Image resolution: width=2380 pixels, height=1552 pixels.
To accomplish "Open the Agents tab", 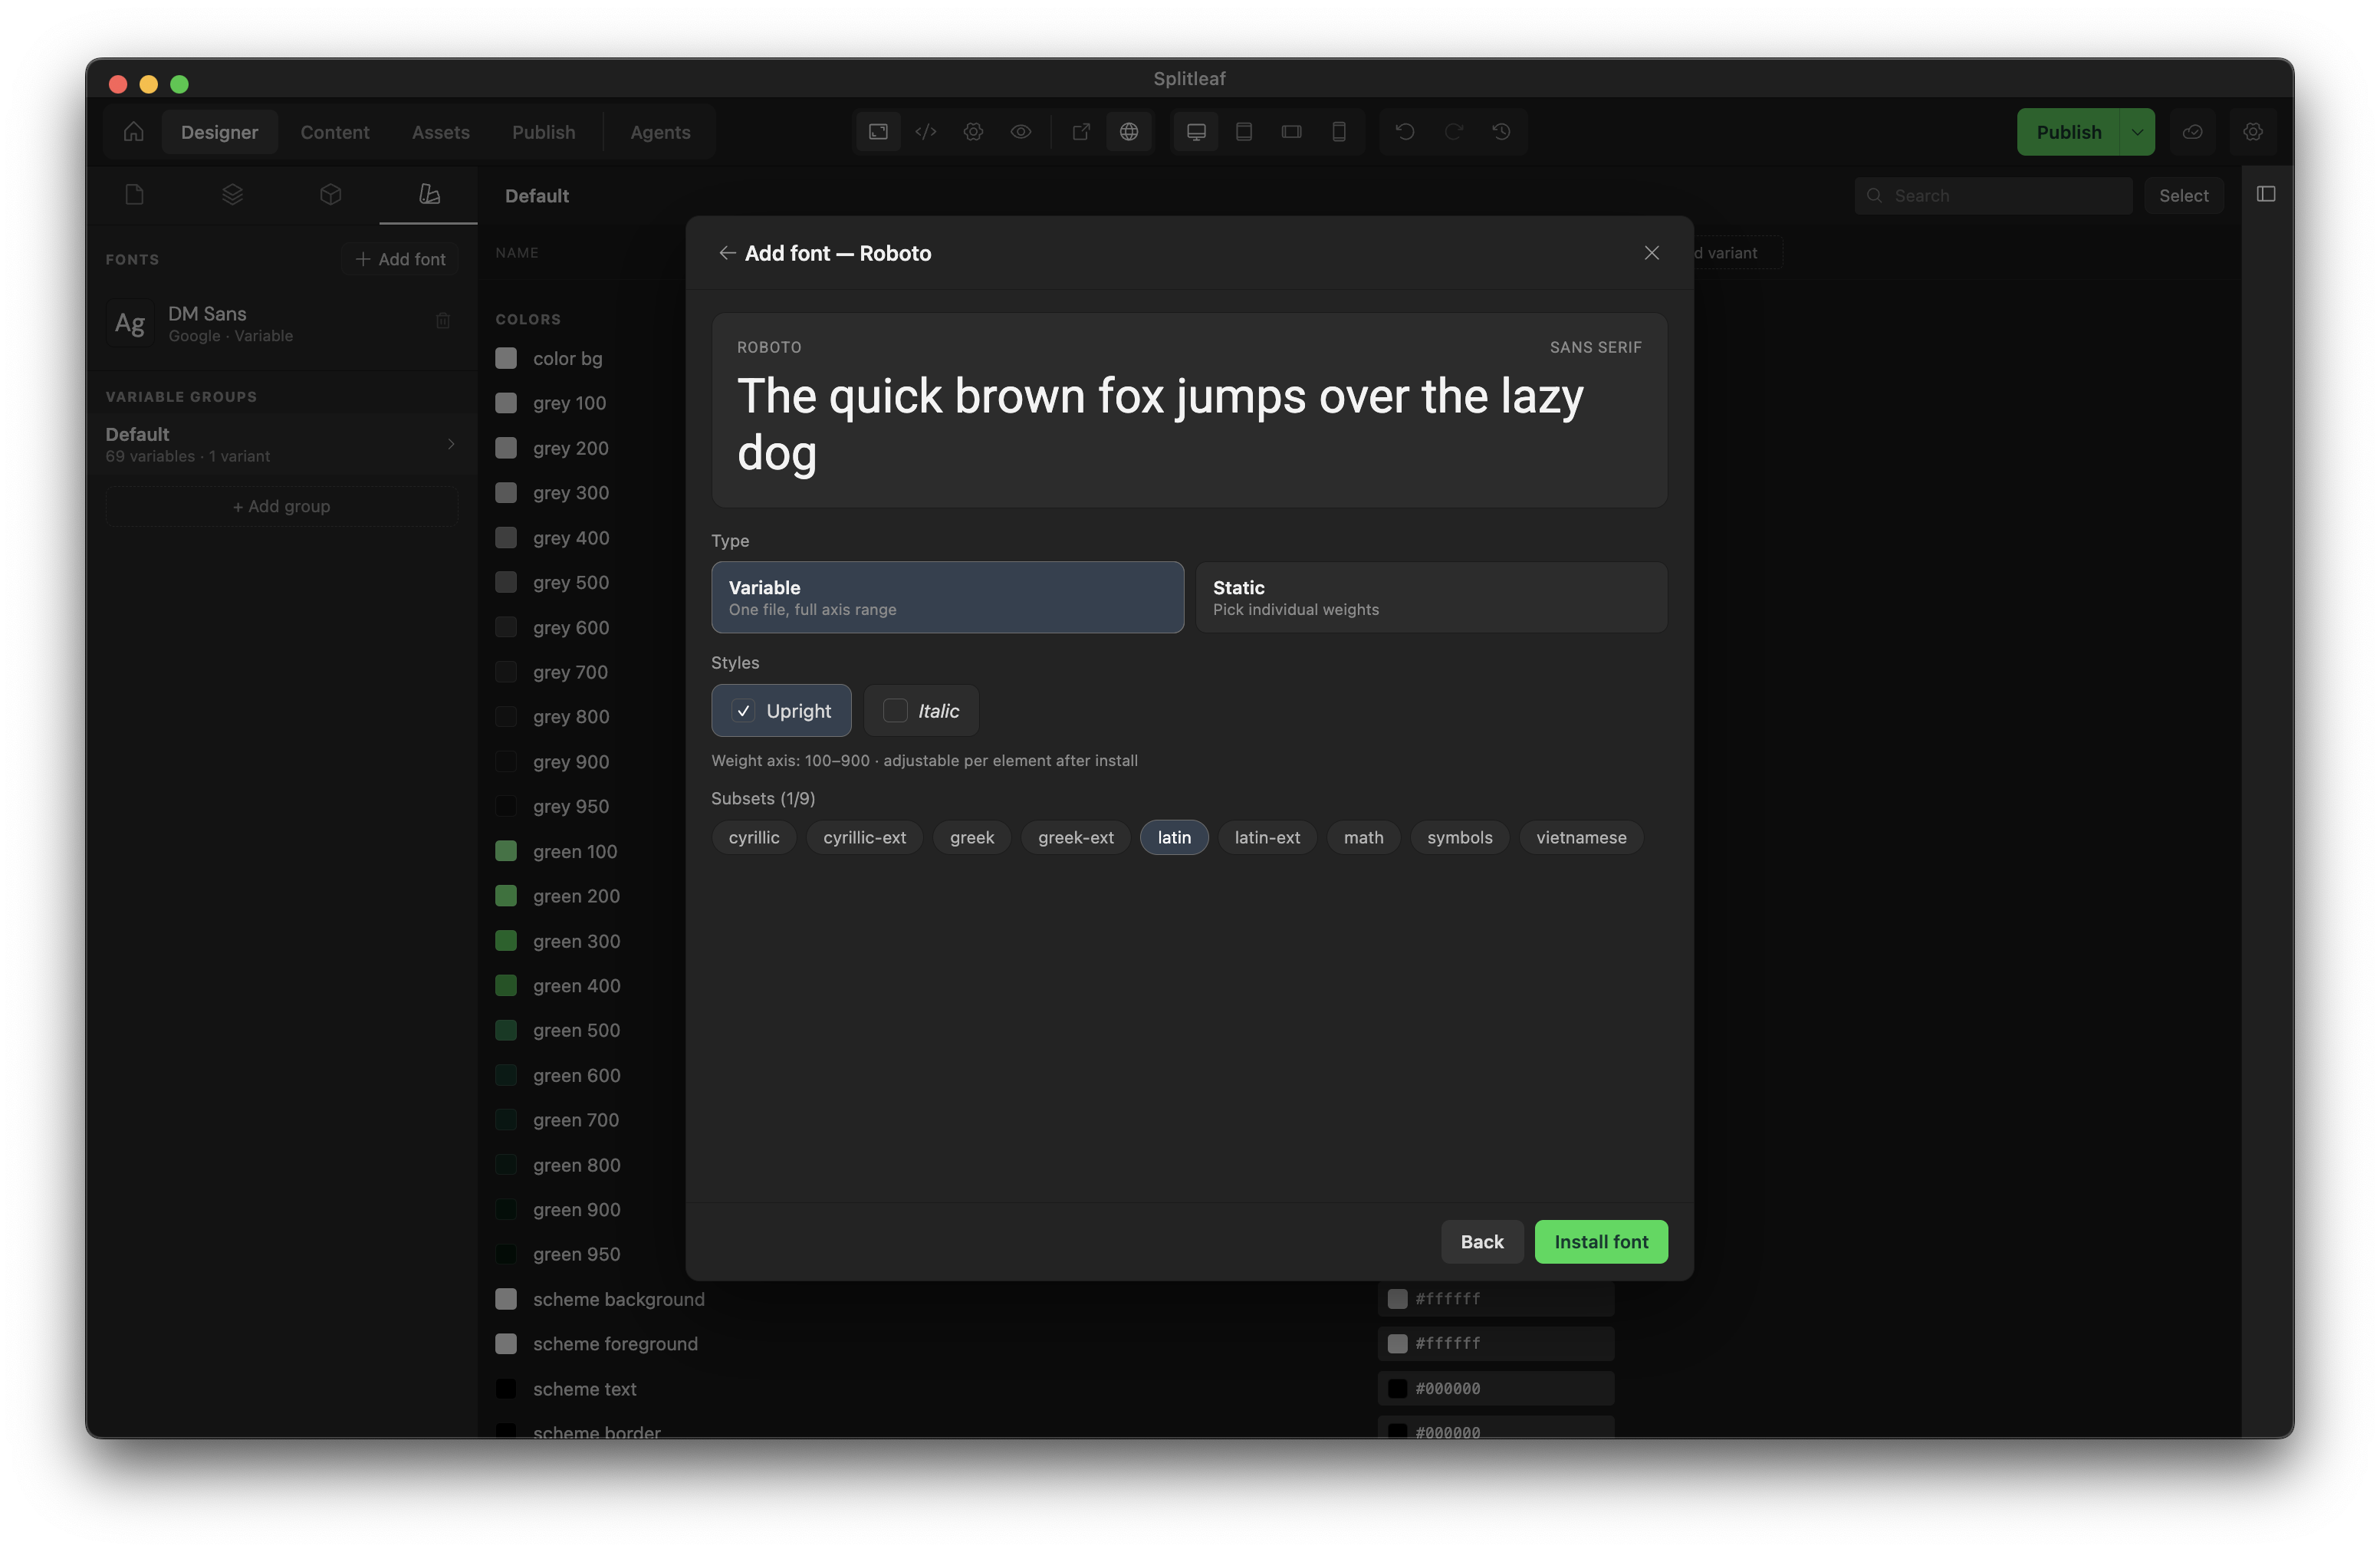I will (x=660, y=132).
